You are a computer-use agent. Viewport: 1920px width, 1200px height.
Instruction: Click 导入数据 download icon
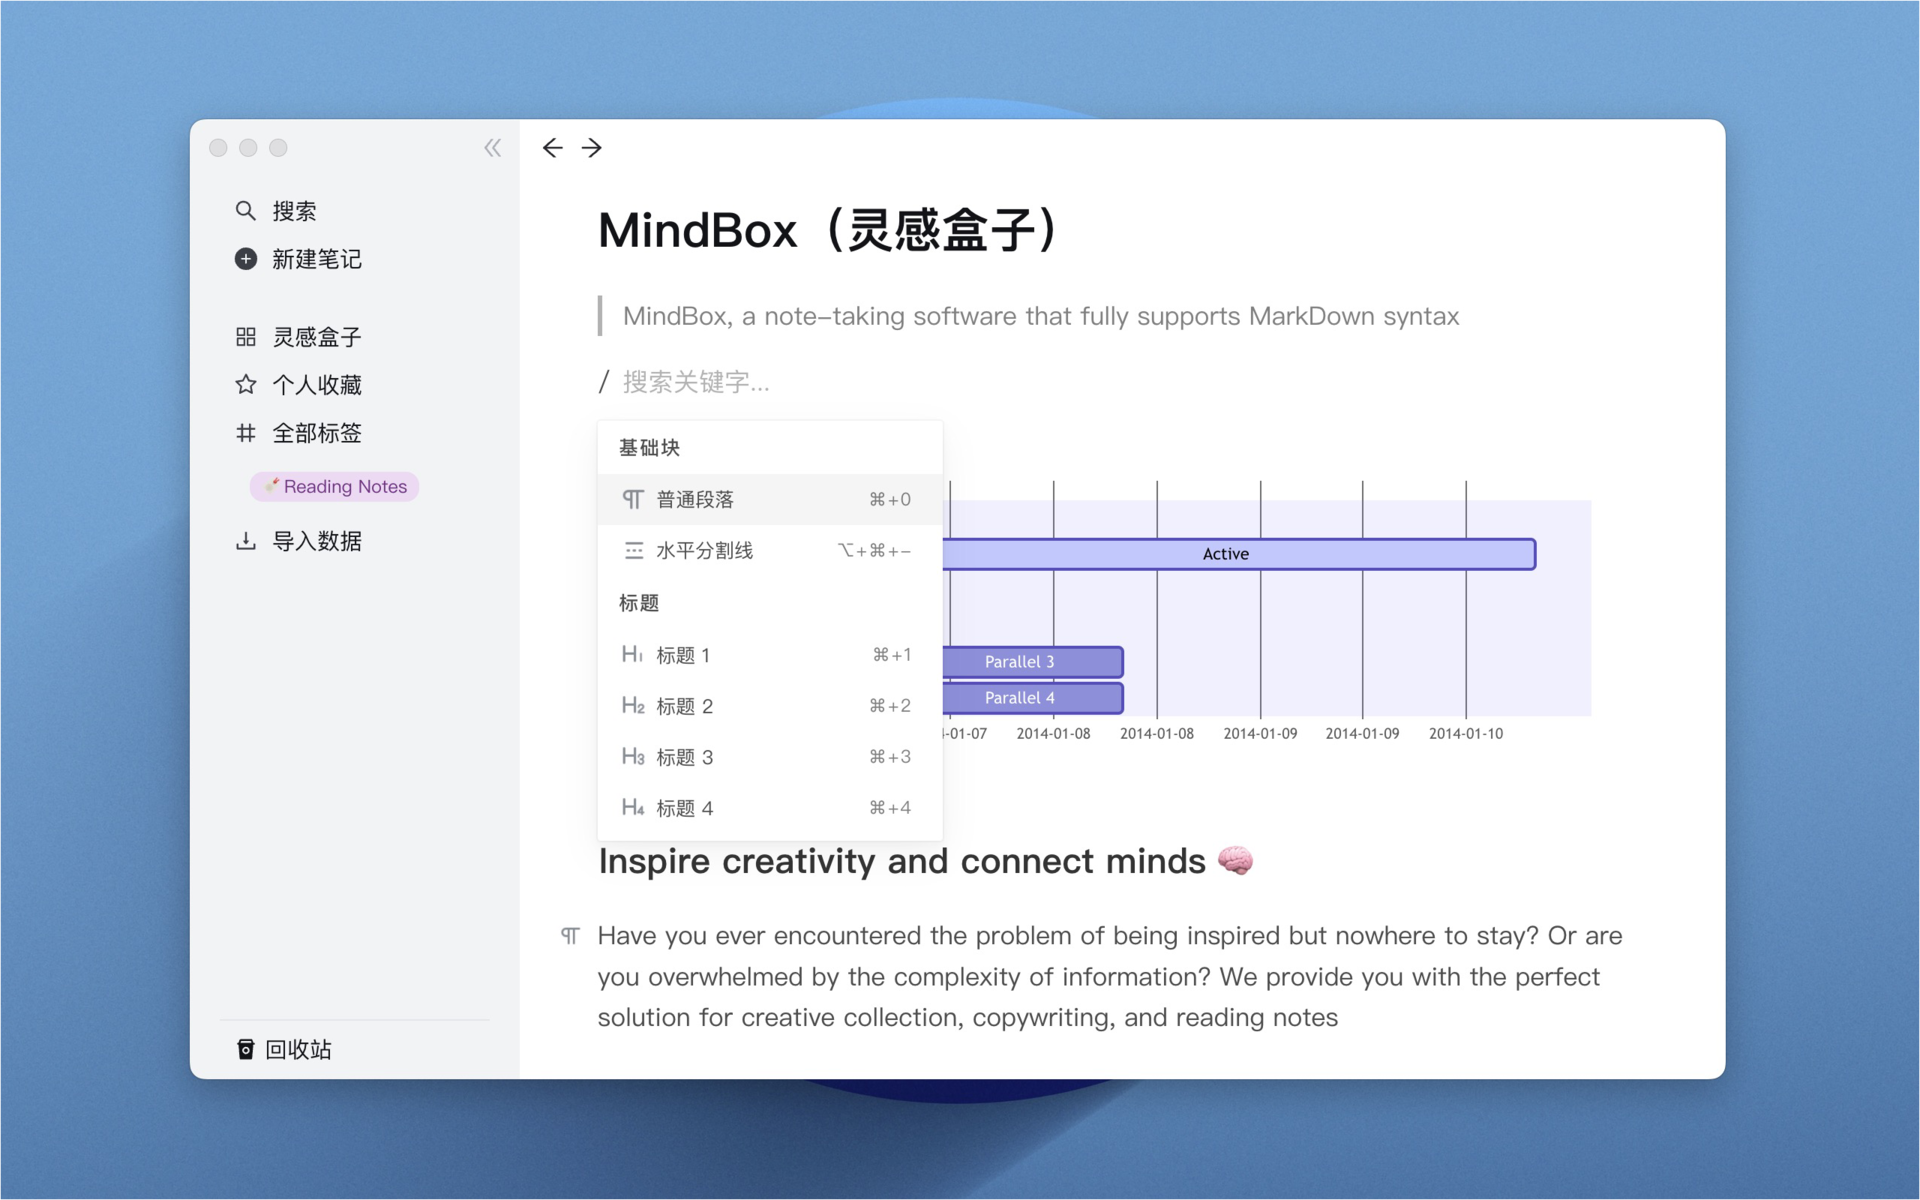coord(245,541)
